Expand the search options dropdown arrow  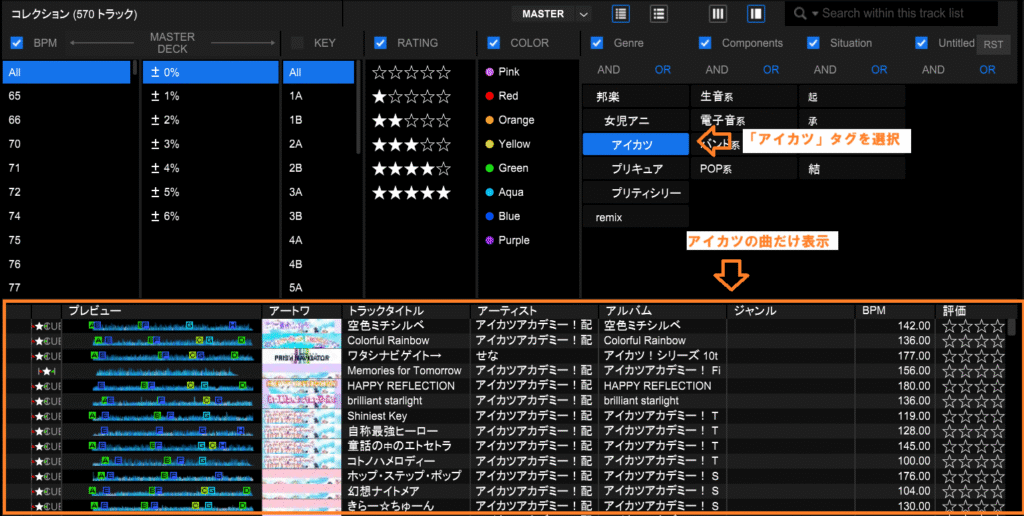(815, 14)
